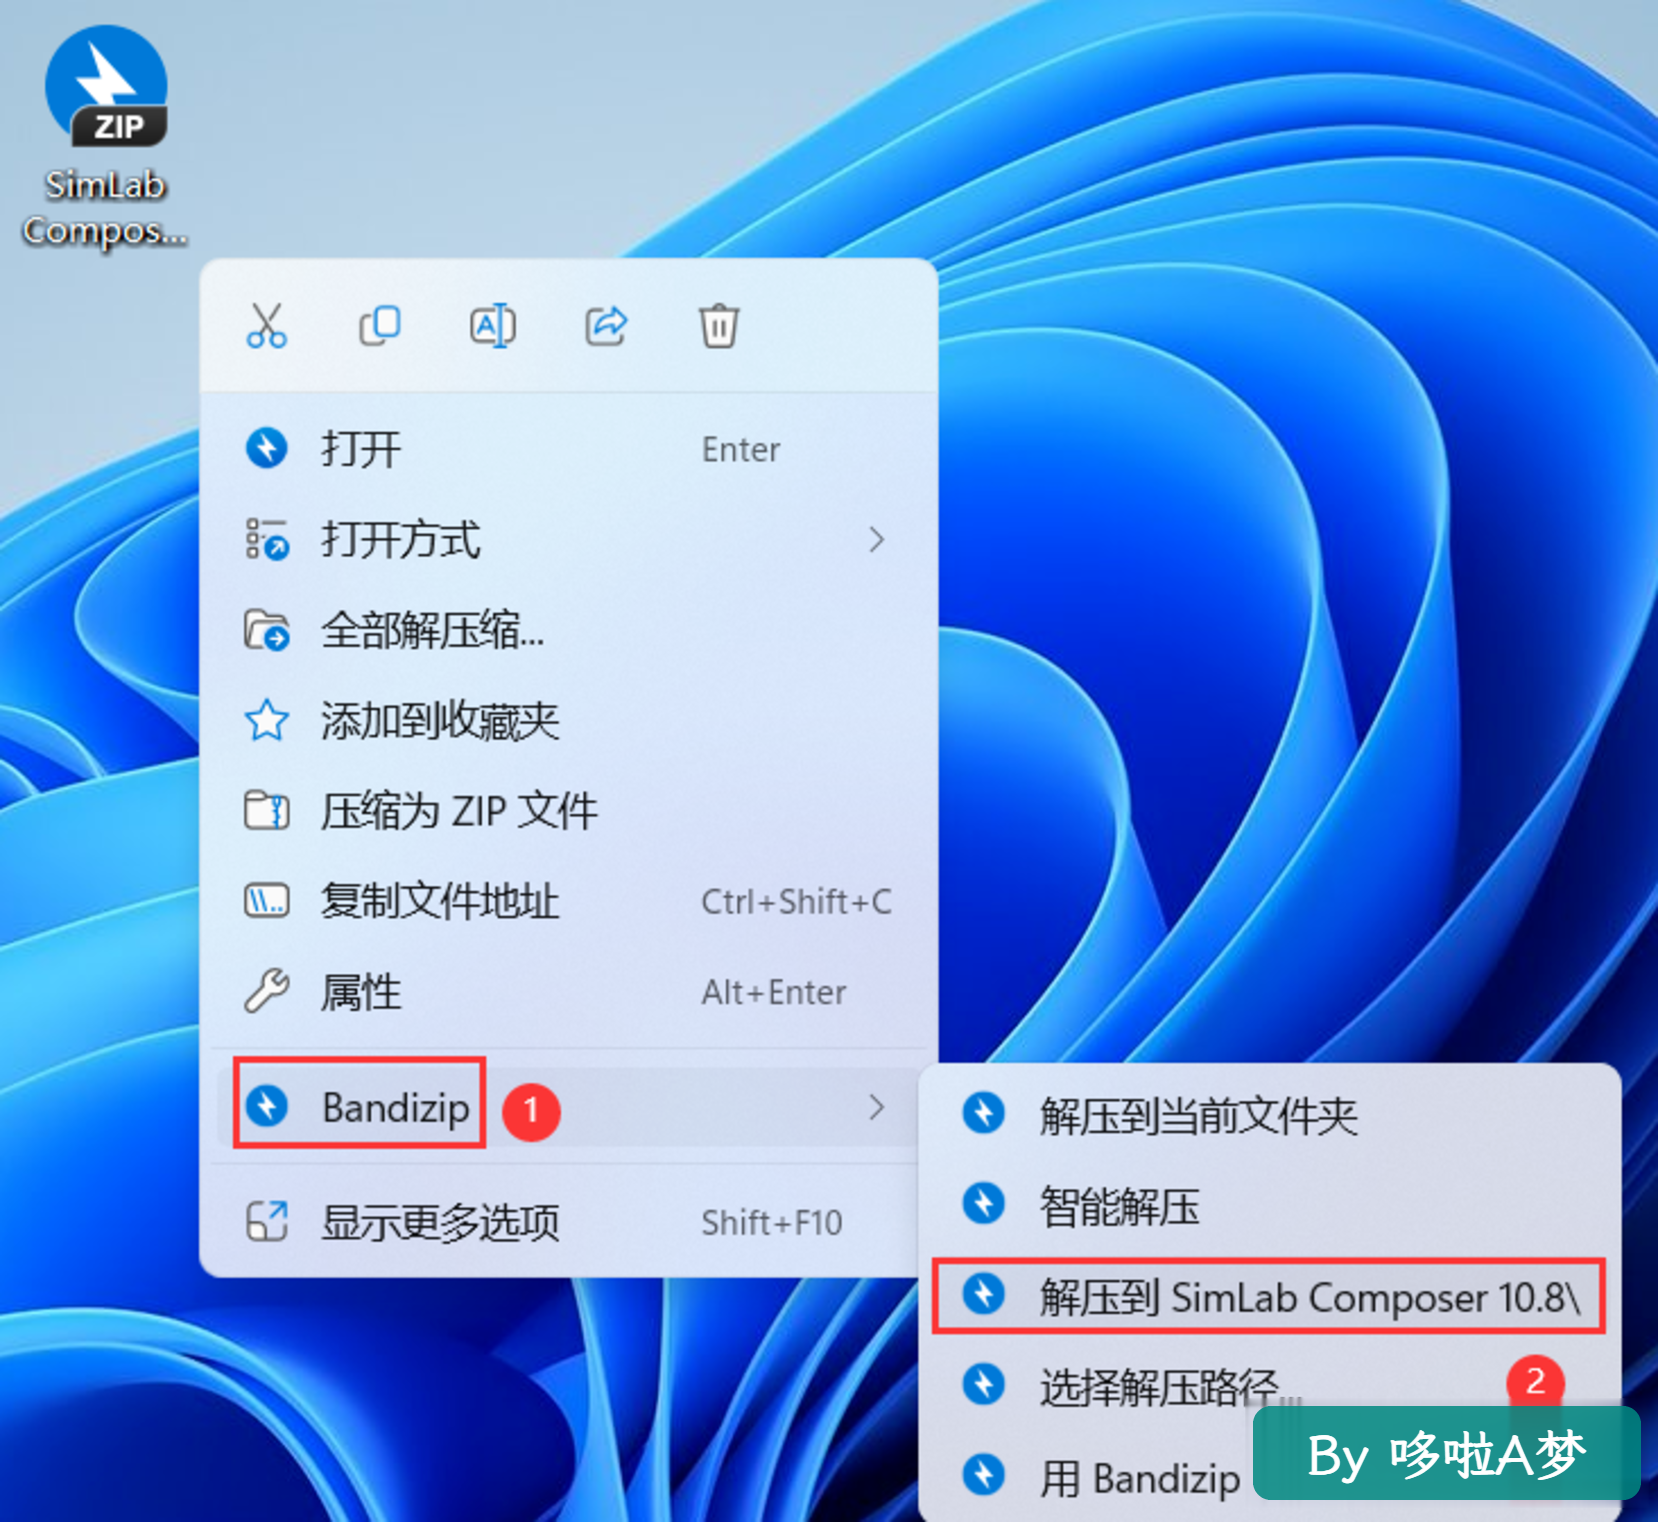Image resolution: width=1658 pixels, height=1522 pixels.
Task: Click the Bandizip icon beside 用 Bandizip
Action: (984, 1476)
